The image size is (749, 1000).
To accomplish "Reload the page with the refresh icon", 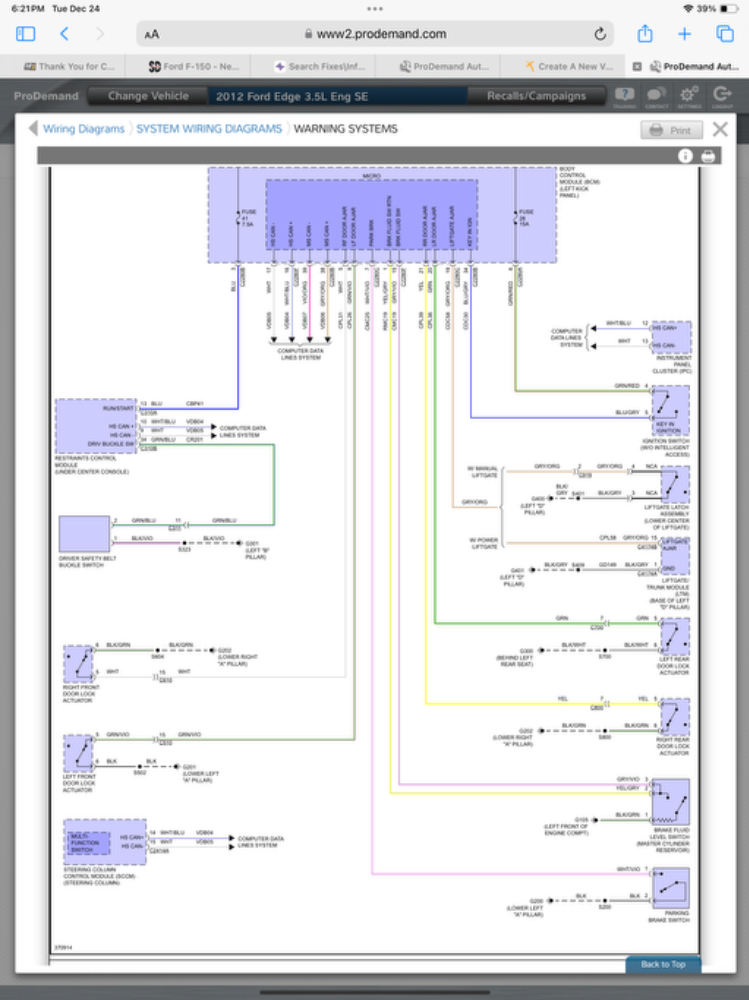I will (x=600, y=34).
